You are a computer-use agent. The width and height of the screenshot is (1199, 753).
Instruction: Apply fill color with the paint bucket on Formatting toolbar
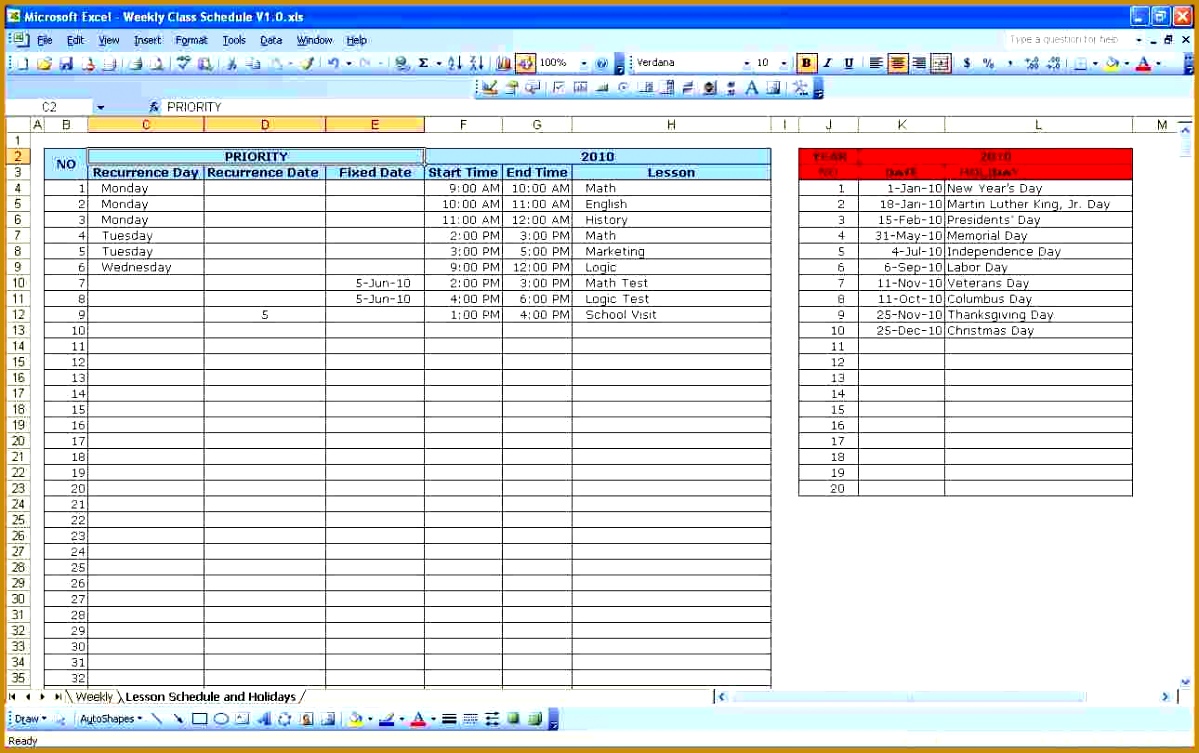(x=1112, y=63)
